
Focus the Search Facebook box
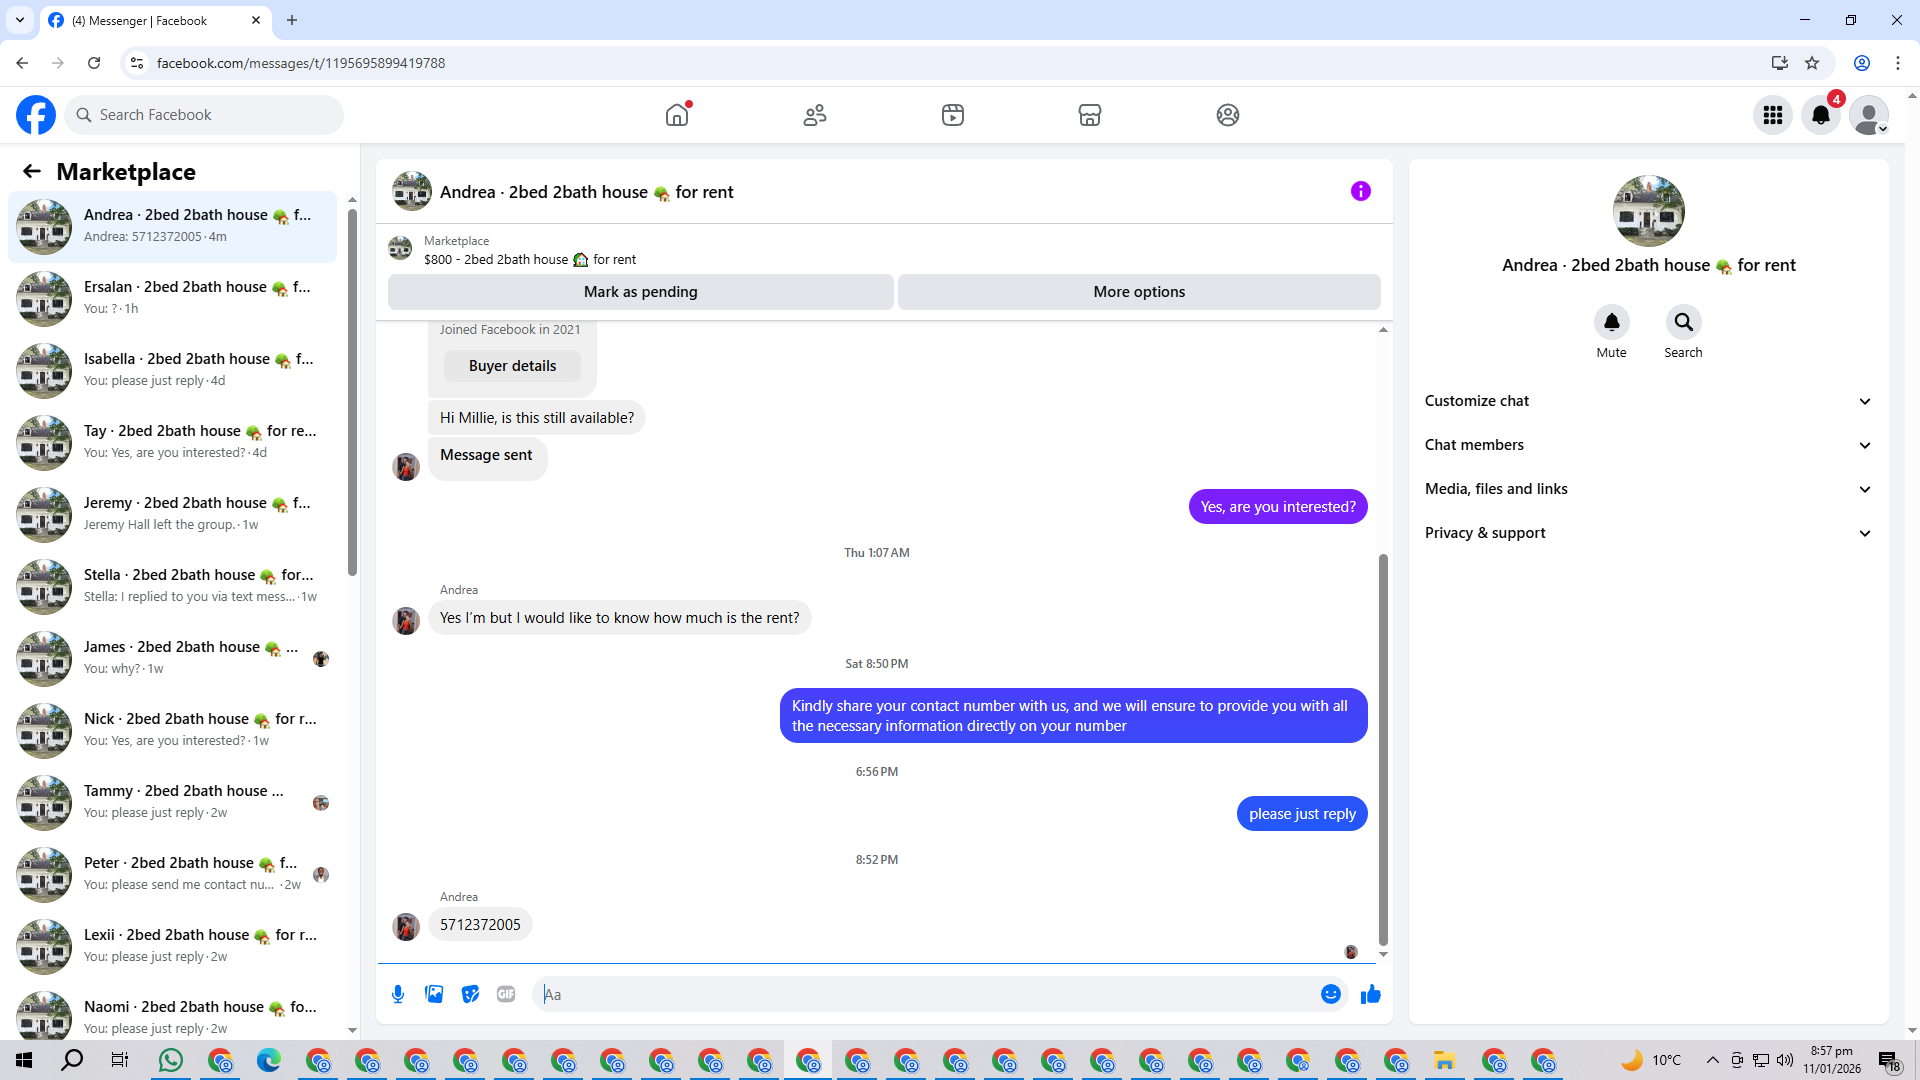coord(204,115)
